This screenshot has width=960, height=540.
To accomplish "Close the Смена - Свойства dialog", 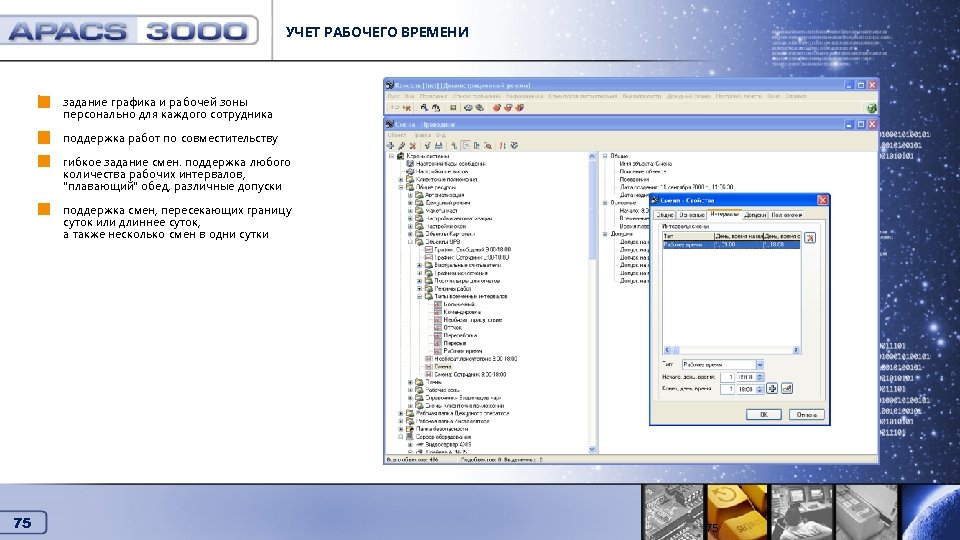I will pyautogui.click(x=822, y=200).
